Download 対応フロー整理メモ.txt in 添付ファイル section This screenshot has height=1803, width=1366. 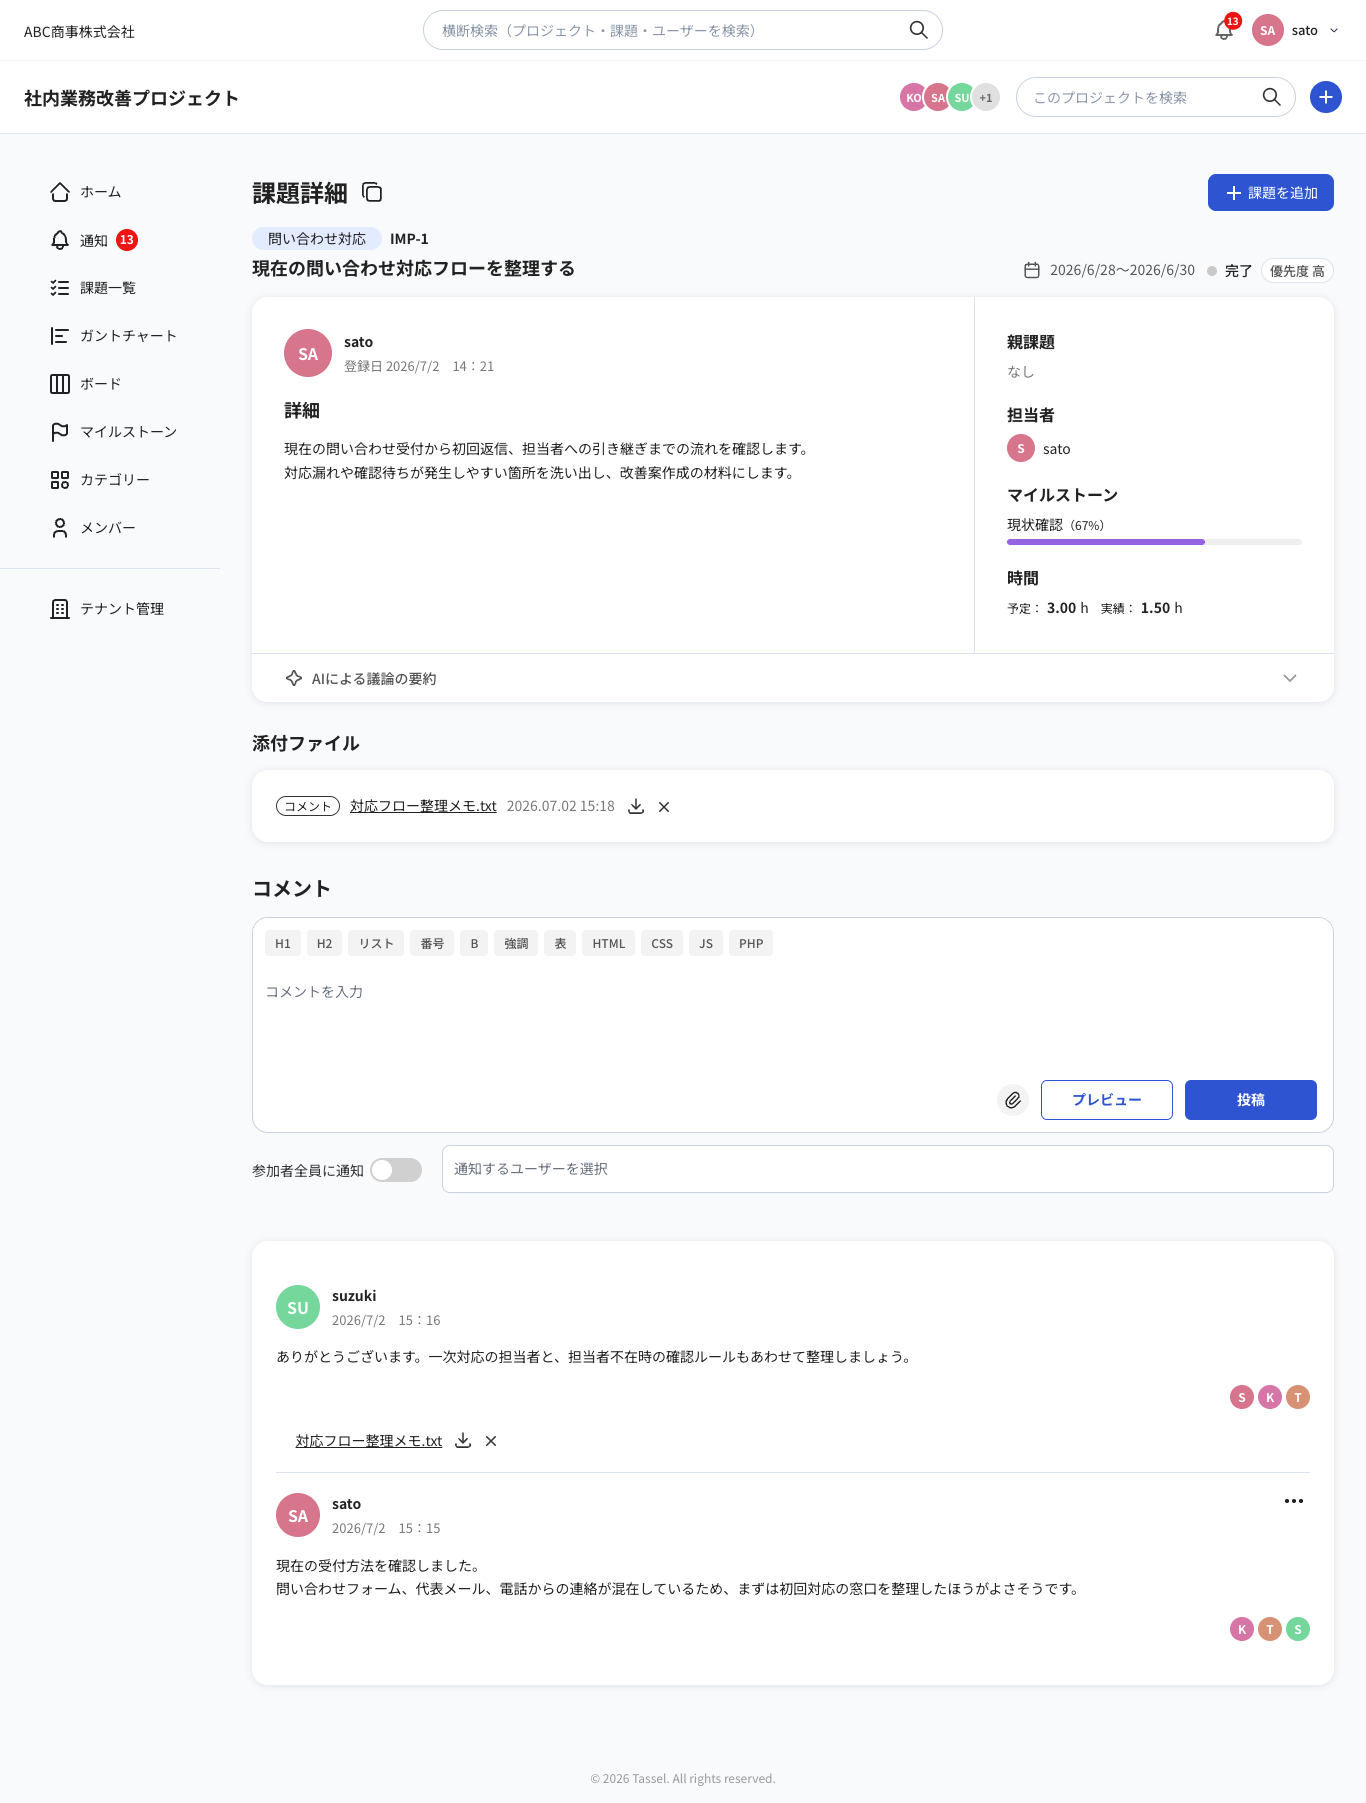coord(635,806)
